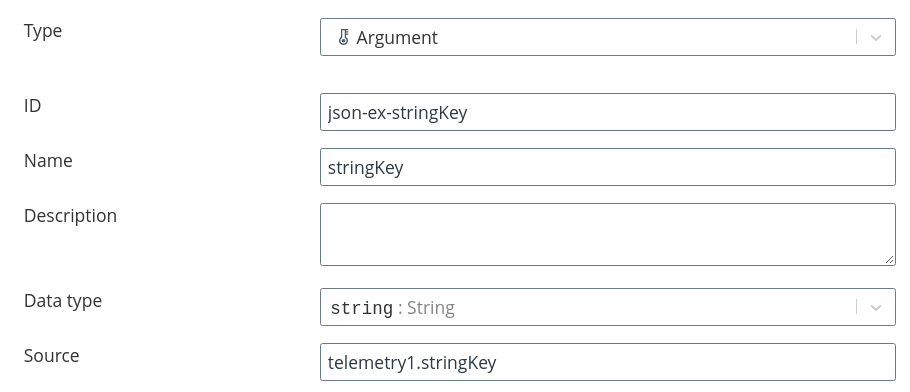Click the separator beside Data type chevron

pyautogui.click(x=857, y=307)
